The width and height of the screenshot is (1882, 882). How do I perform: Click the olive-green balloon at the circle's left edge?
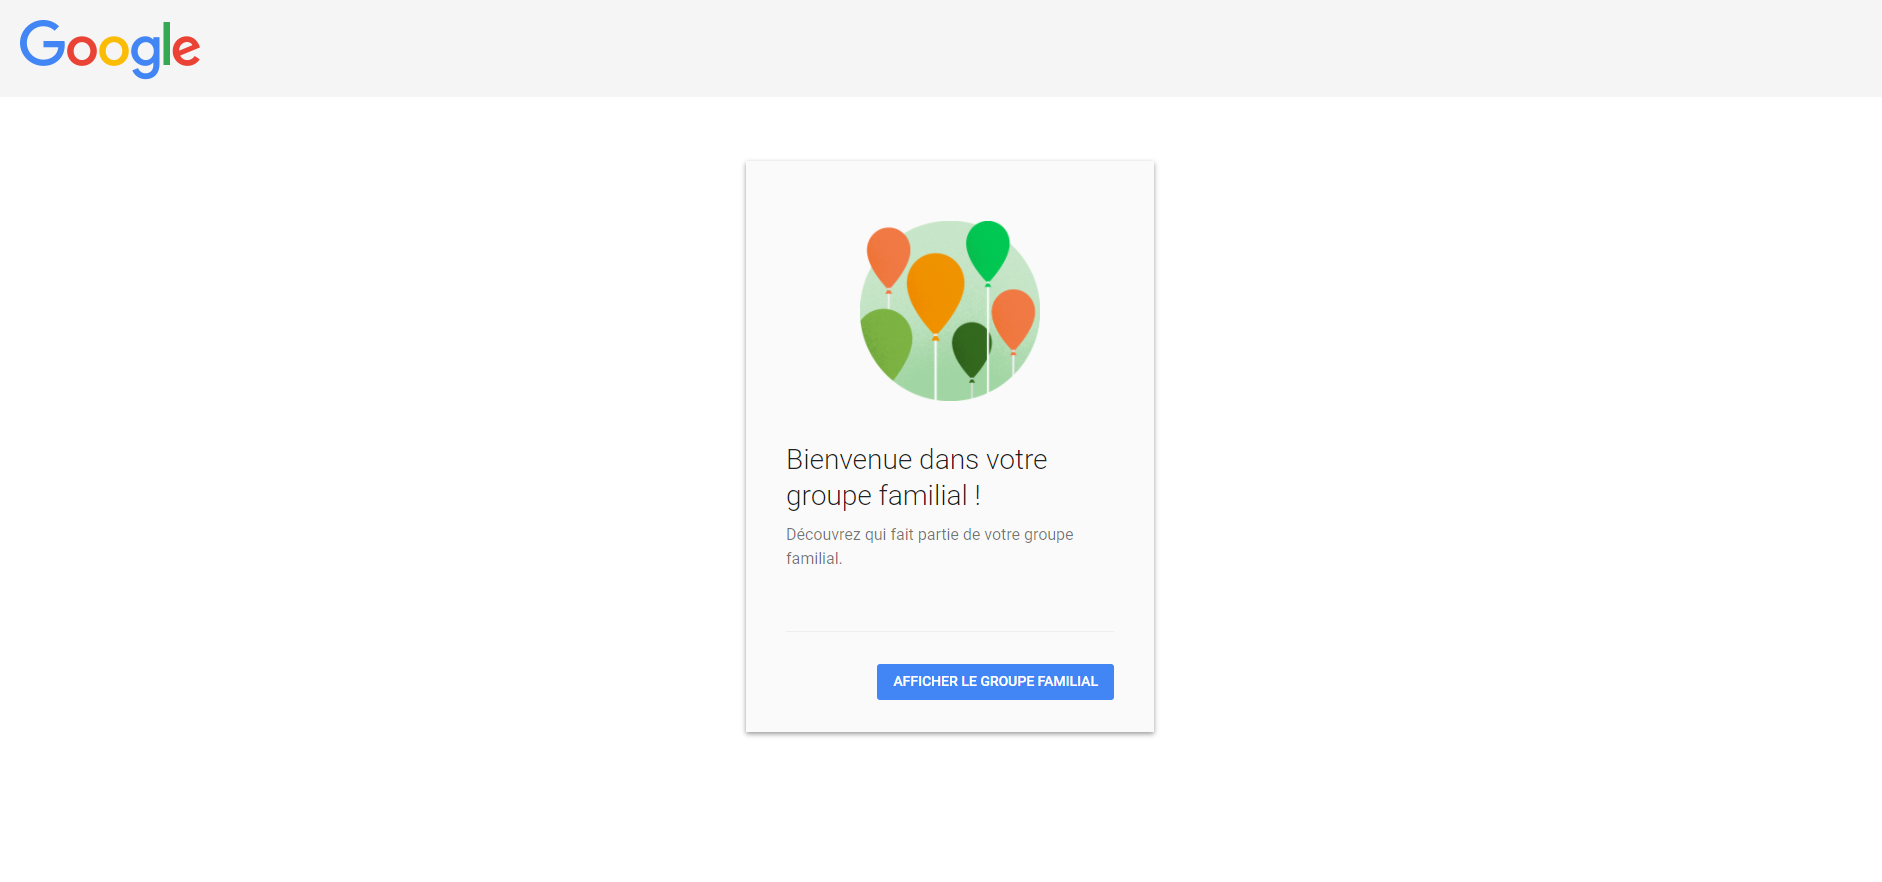pos(884,342)
